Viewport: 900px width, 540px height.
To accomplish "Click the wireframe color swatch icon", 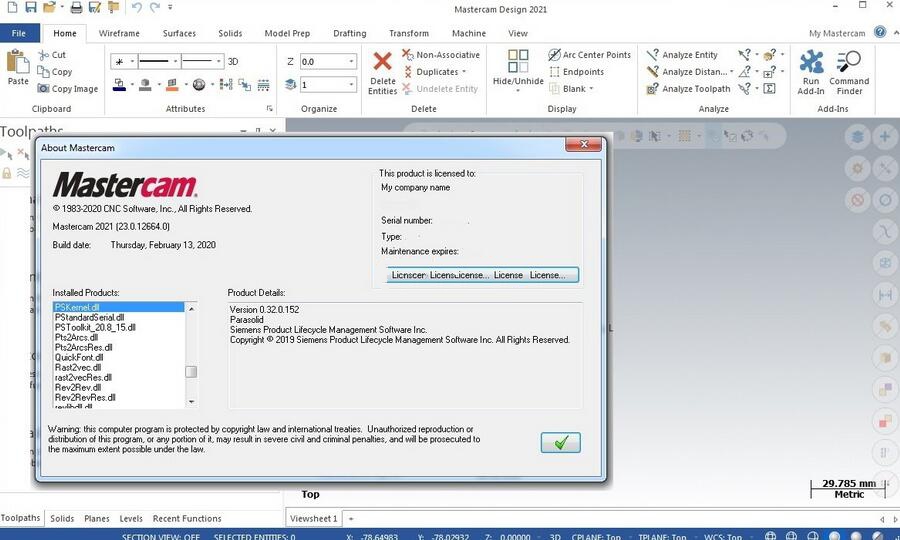I will (119, 85).
